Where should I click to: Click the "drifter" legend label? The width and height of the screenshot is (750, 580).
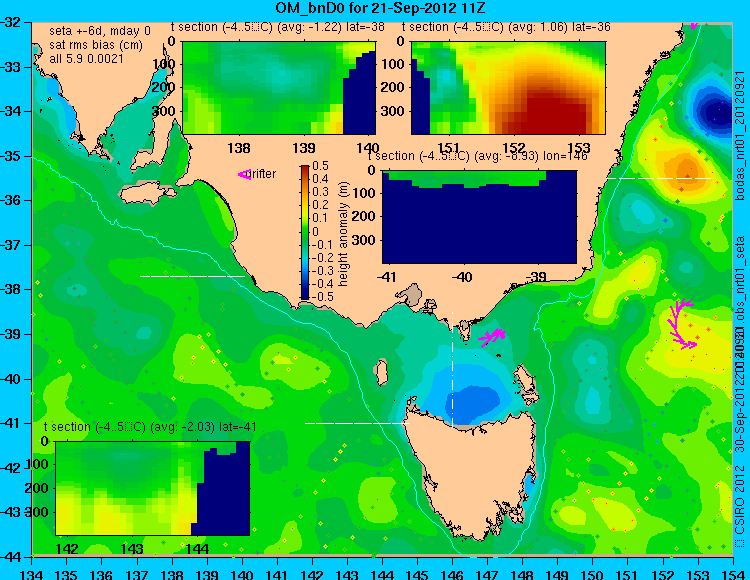pyautogui.click(x=263, y=174)
